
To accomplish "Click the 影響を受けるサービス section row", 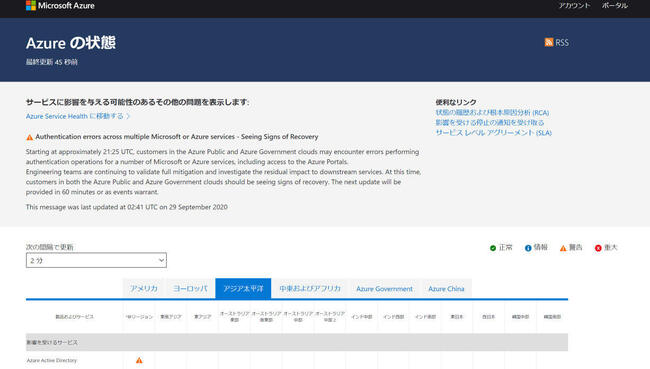I will 297,342.
